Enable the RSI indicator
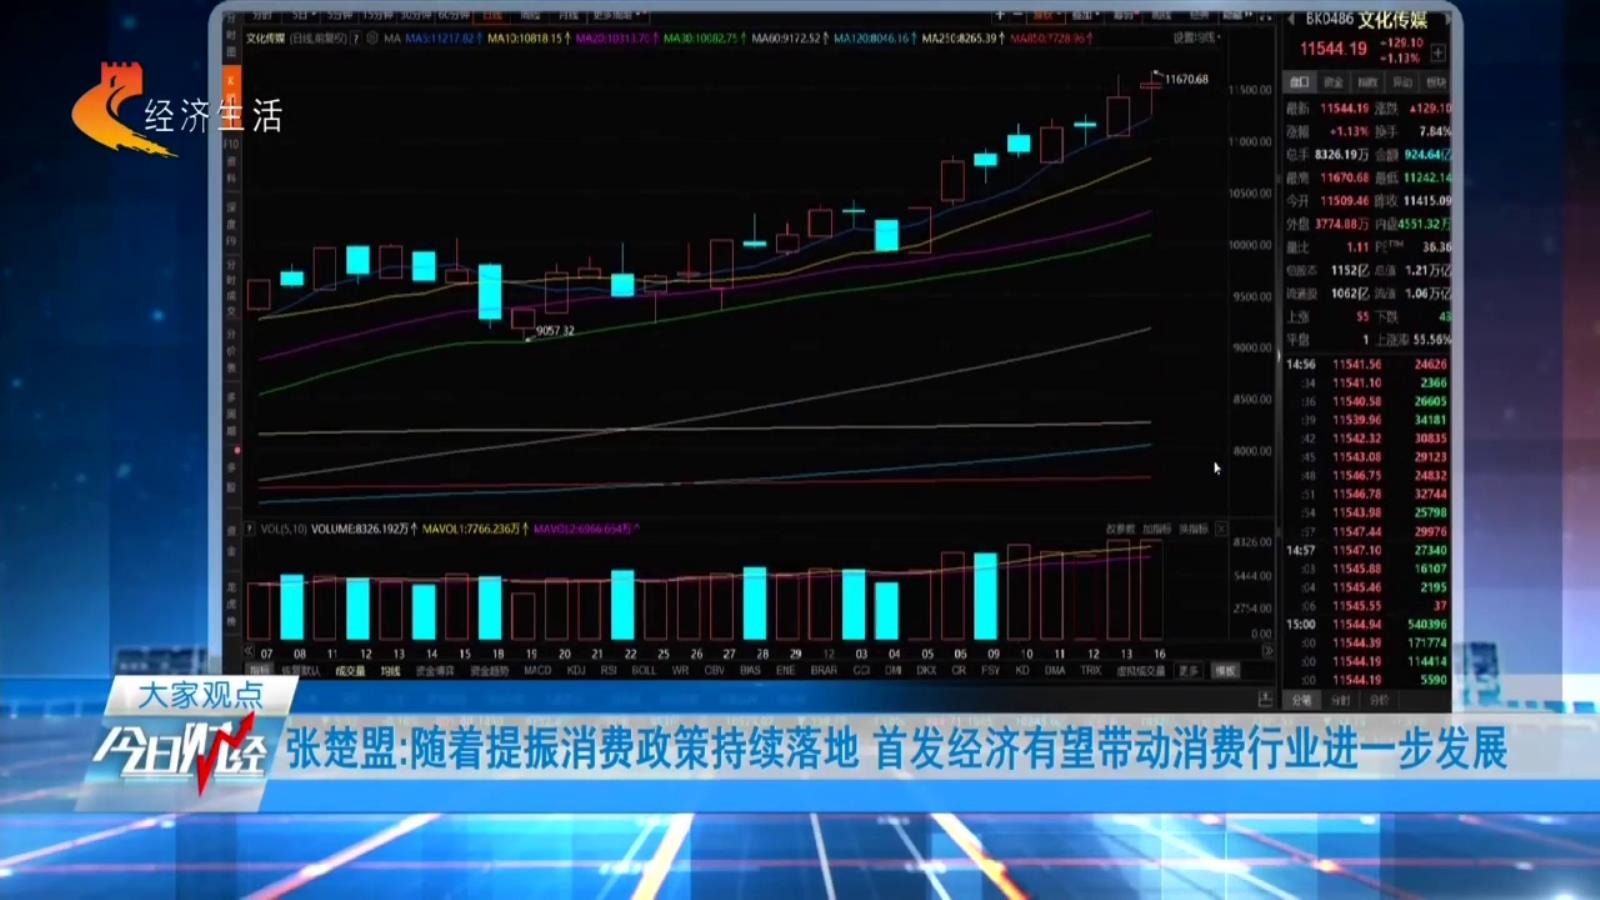 [x=609, y=671]
